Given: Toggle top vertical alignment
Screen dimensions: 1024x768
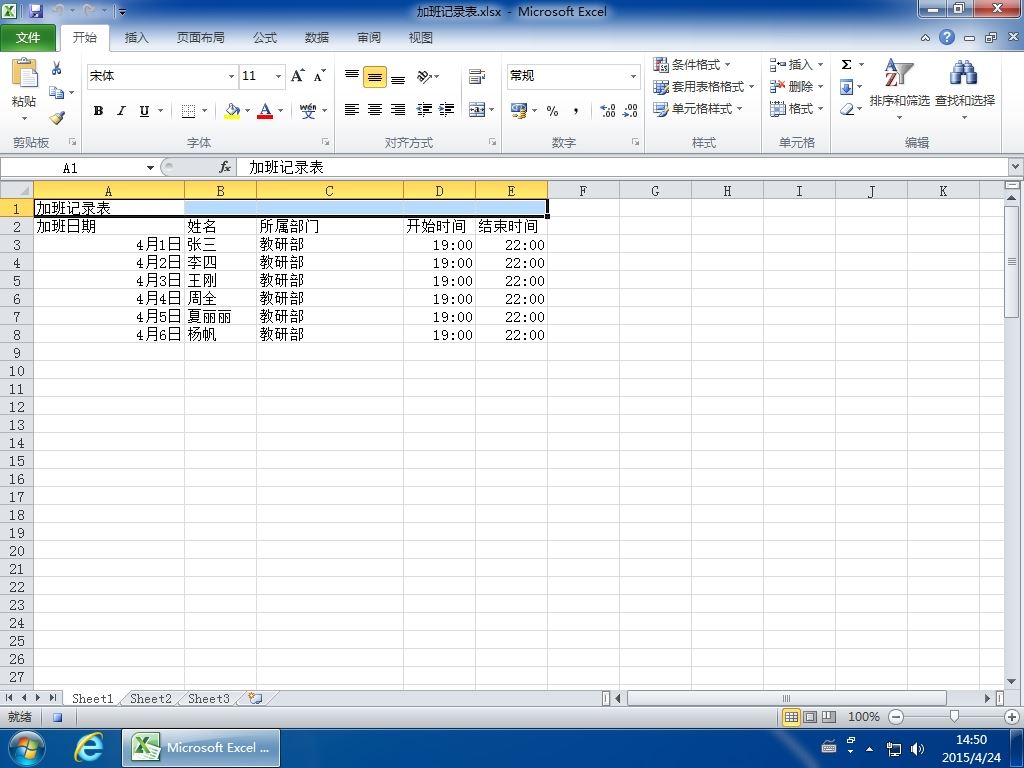Looking at the screenshot, I should pyautogui.click(x=352, y=76).
